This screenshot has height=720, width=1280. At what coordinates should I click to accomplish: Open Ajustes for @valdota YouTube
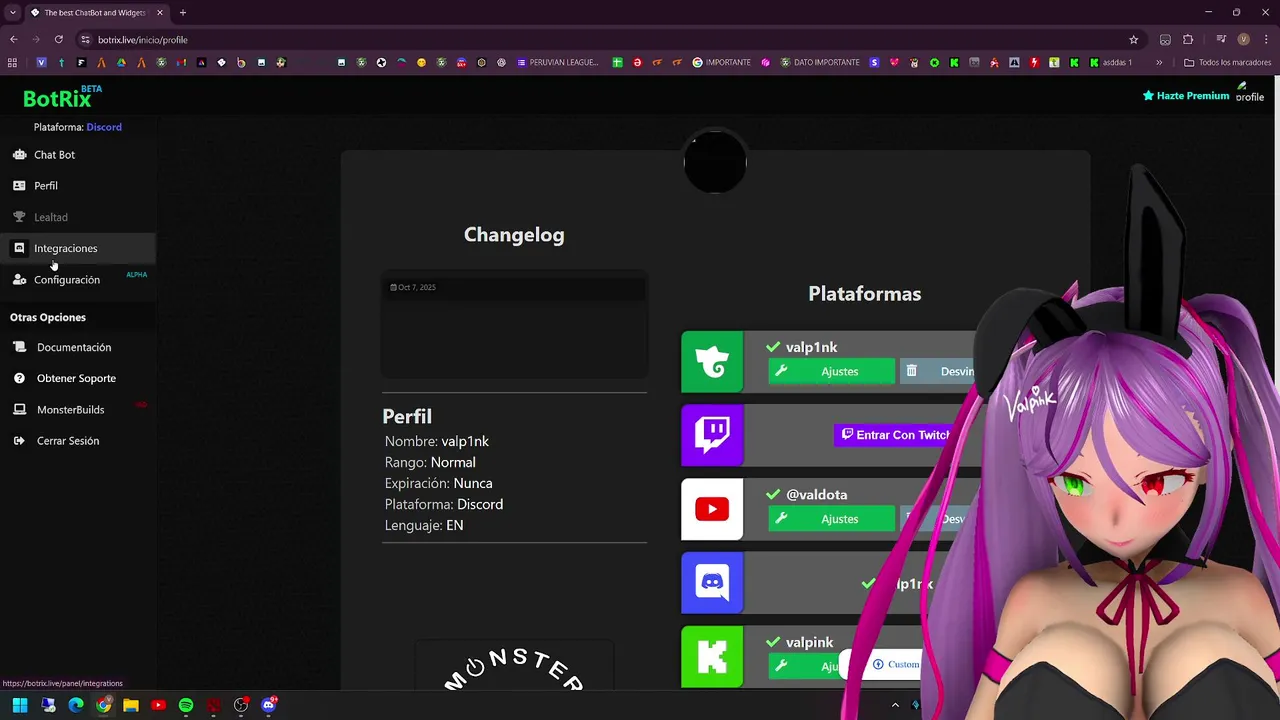[x=831, y=519]
